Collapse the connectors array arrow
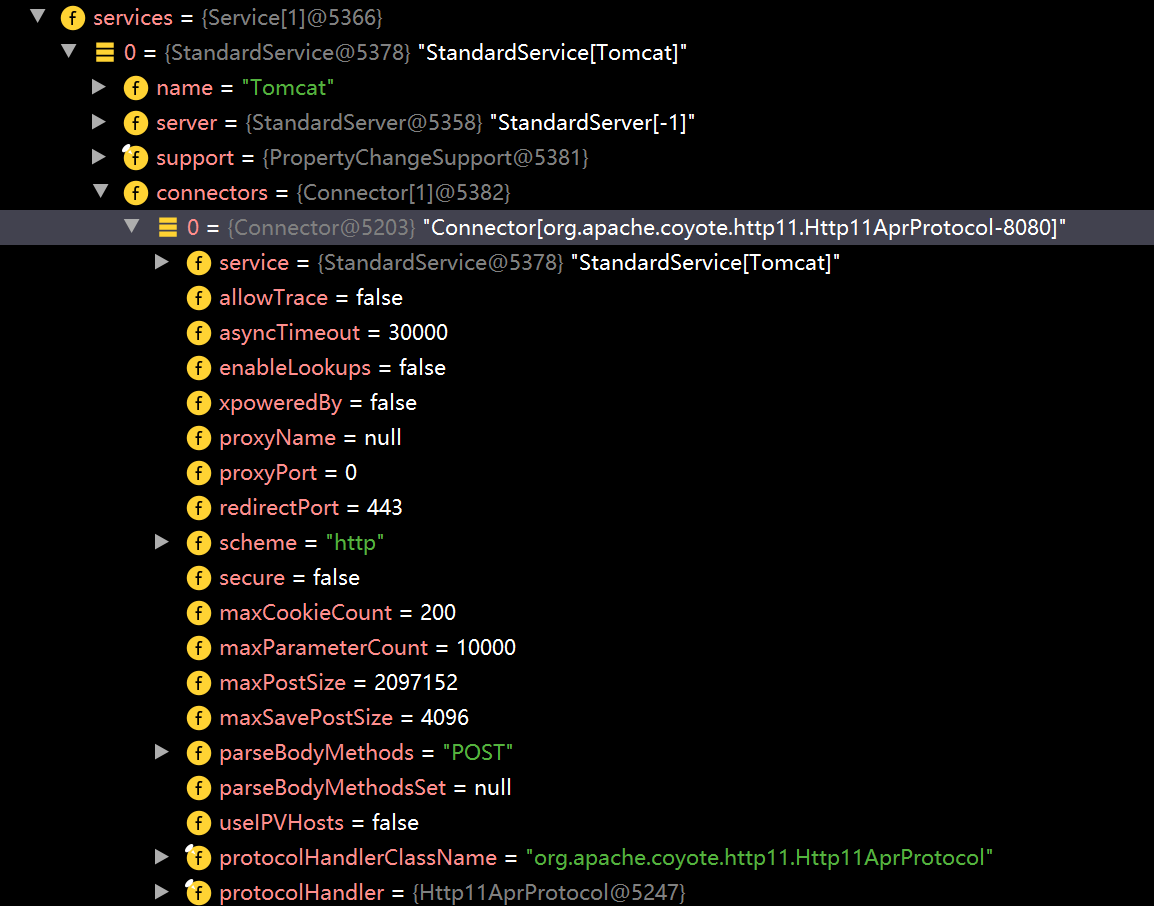Viewport: 1154px width, 906px height. 101,191
